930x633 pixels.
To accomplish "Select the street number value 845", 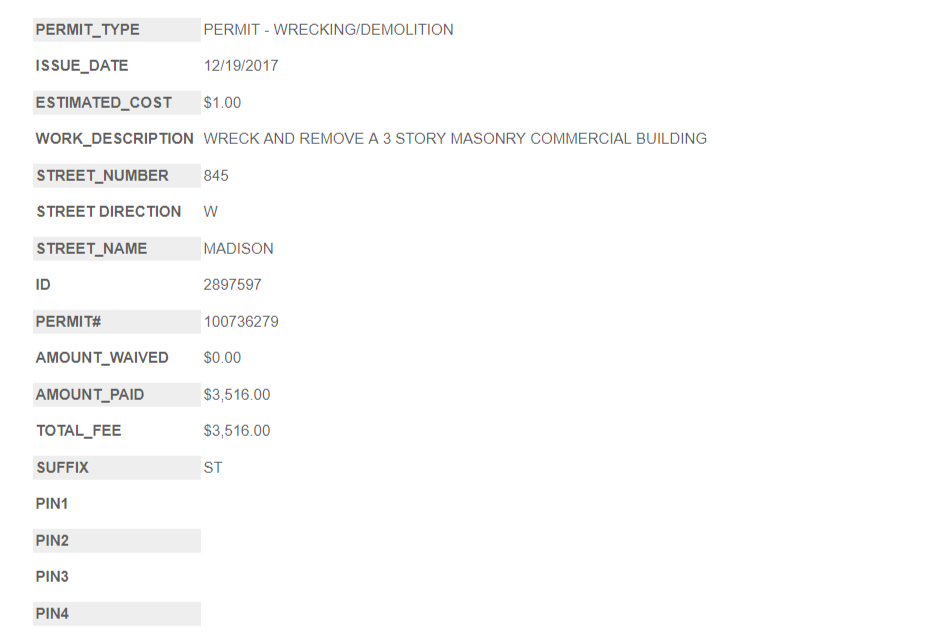I will (216, 176).
